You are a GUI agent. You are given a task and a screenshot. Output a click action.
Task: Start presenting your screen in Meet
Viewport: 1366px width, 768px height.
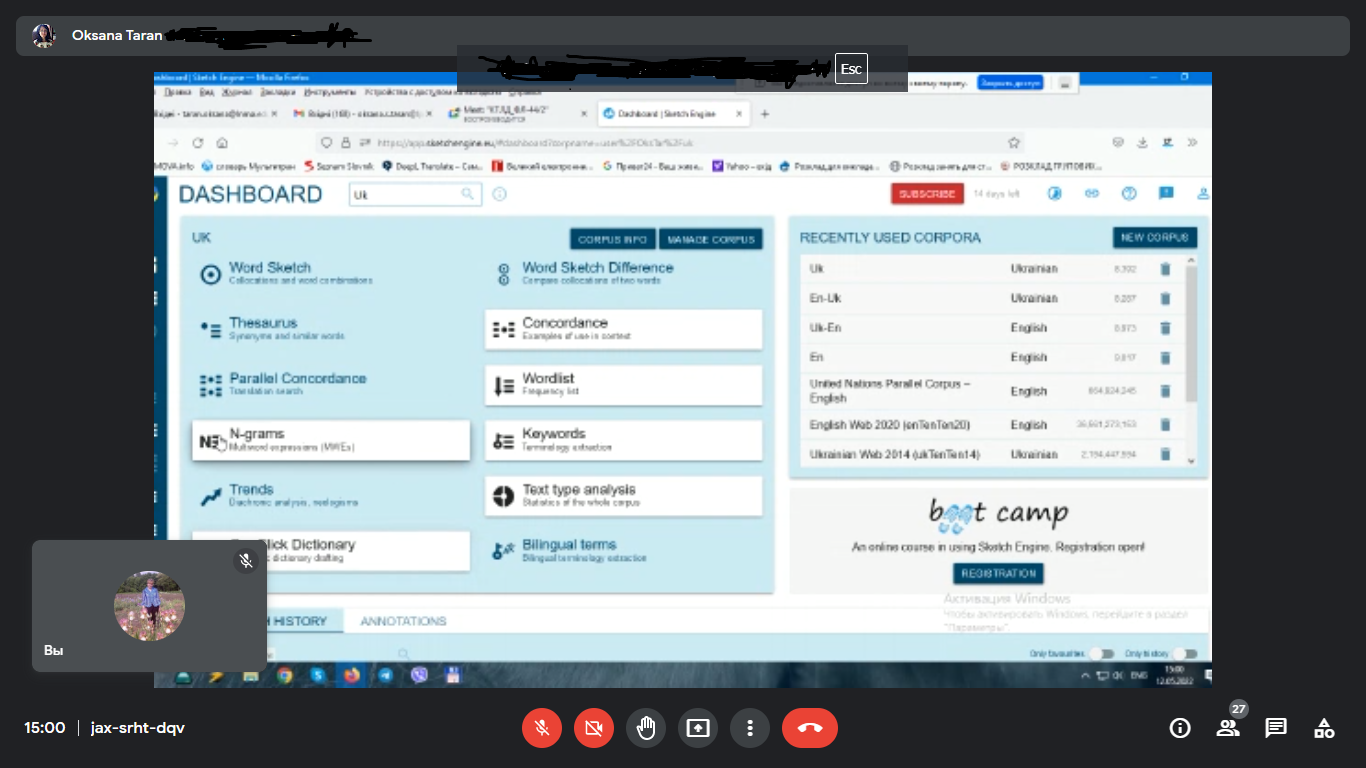pos(698,728)
